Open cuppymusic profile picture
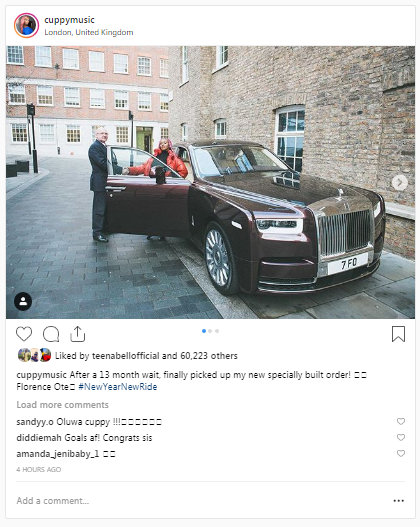 coord(27,26)
